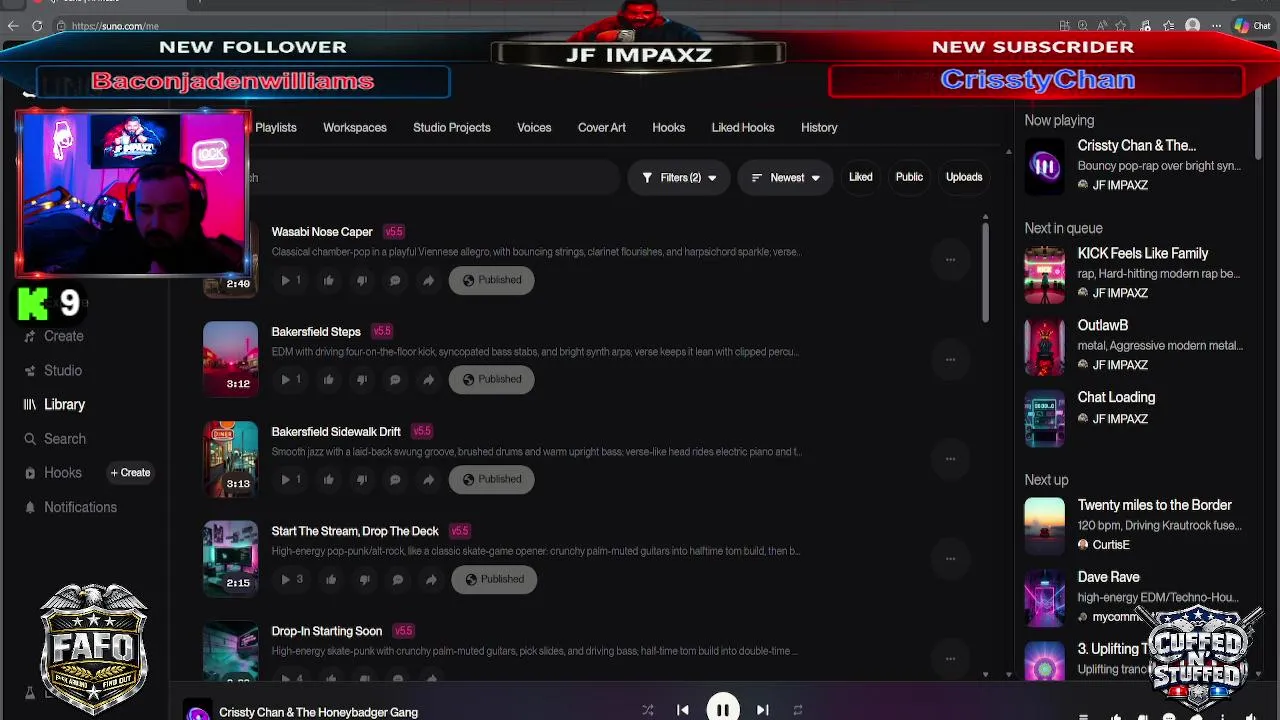Toggle shuffle in the player bar
Image resolution: width=1280 pixels, height=720 pixels.
(x=648, y=710)
